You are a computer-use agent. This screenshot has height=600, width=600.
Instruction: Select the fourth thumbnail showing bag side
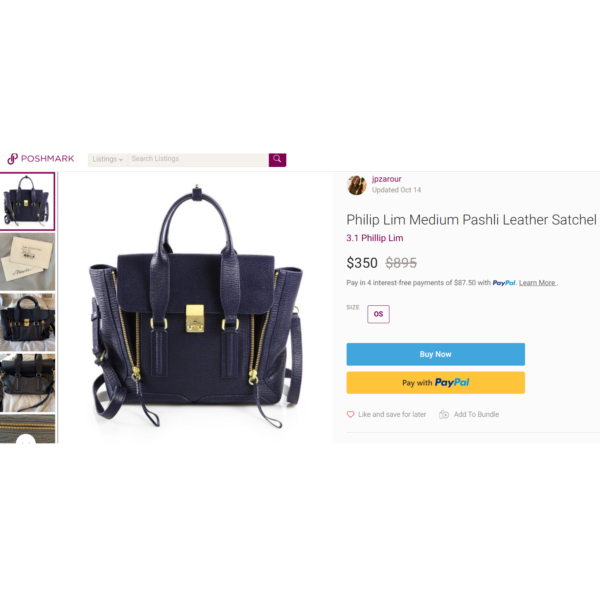tap(28, 383)
